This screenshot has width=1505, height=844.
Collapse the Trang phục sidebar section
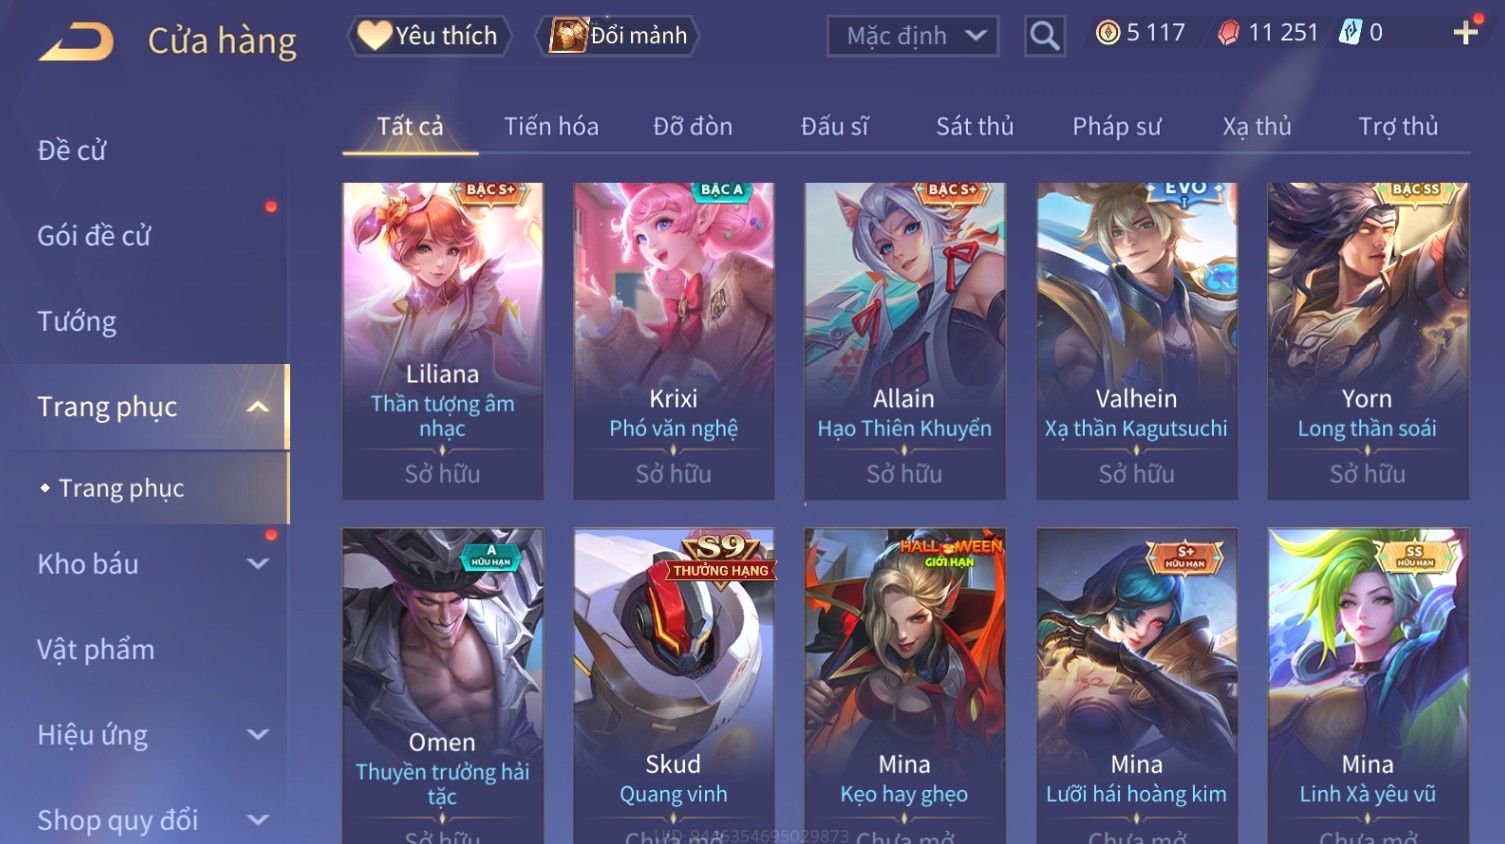click(257, 407)
